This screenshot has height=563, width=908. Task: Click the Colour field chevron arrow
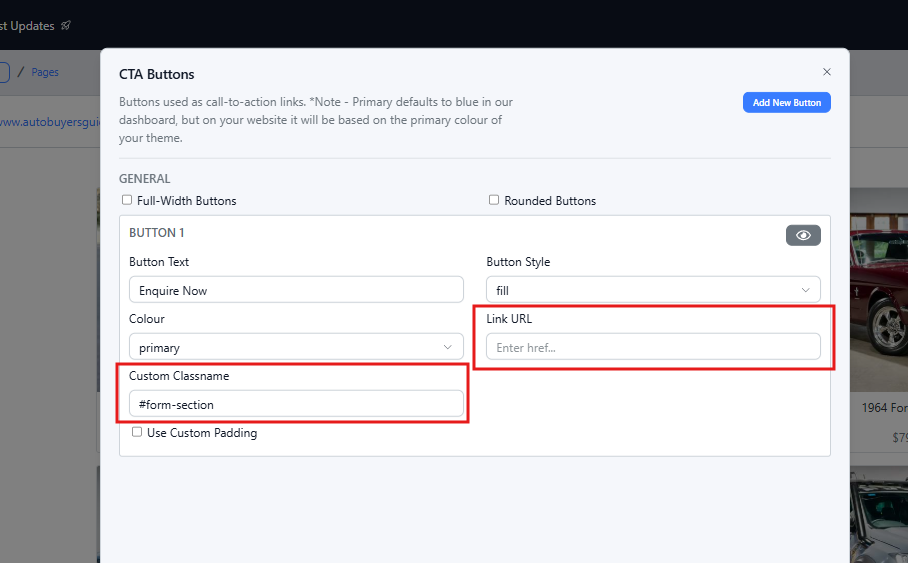click(448, 347)
